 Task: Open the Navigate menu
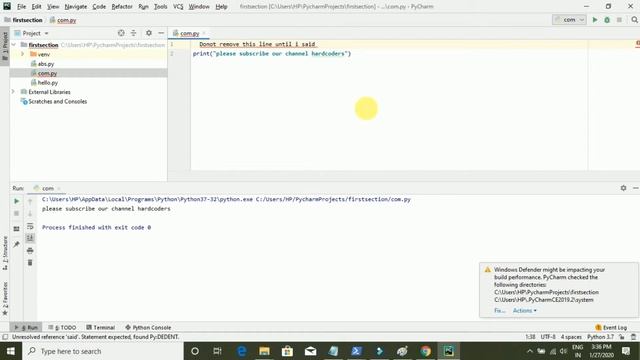[x=76, y=7]
